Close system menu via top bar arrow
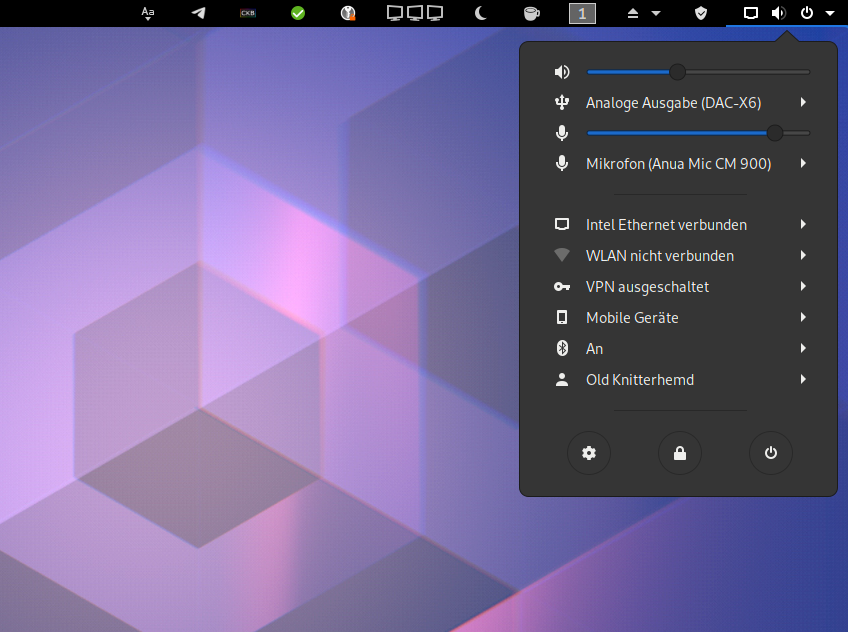Viewport: 848px width, 632px height. tap(830, 13)
